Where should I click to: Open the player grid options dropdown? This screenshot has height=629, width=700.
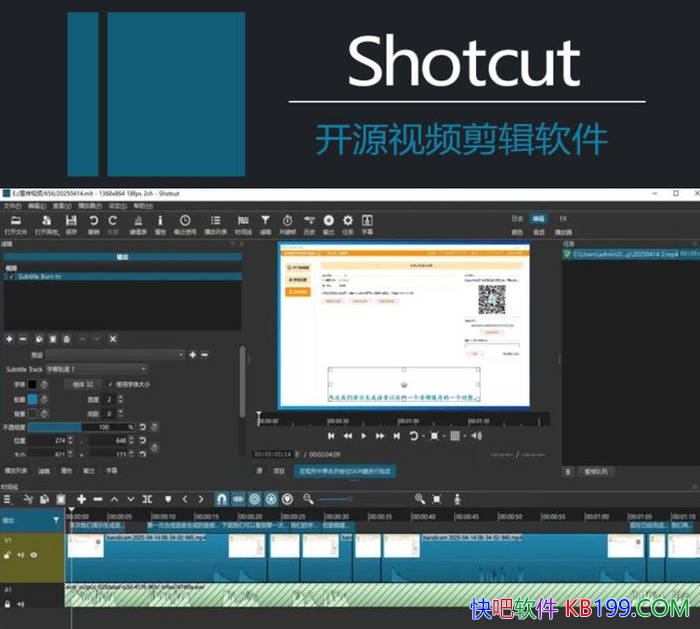[x=465, y=436]
